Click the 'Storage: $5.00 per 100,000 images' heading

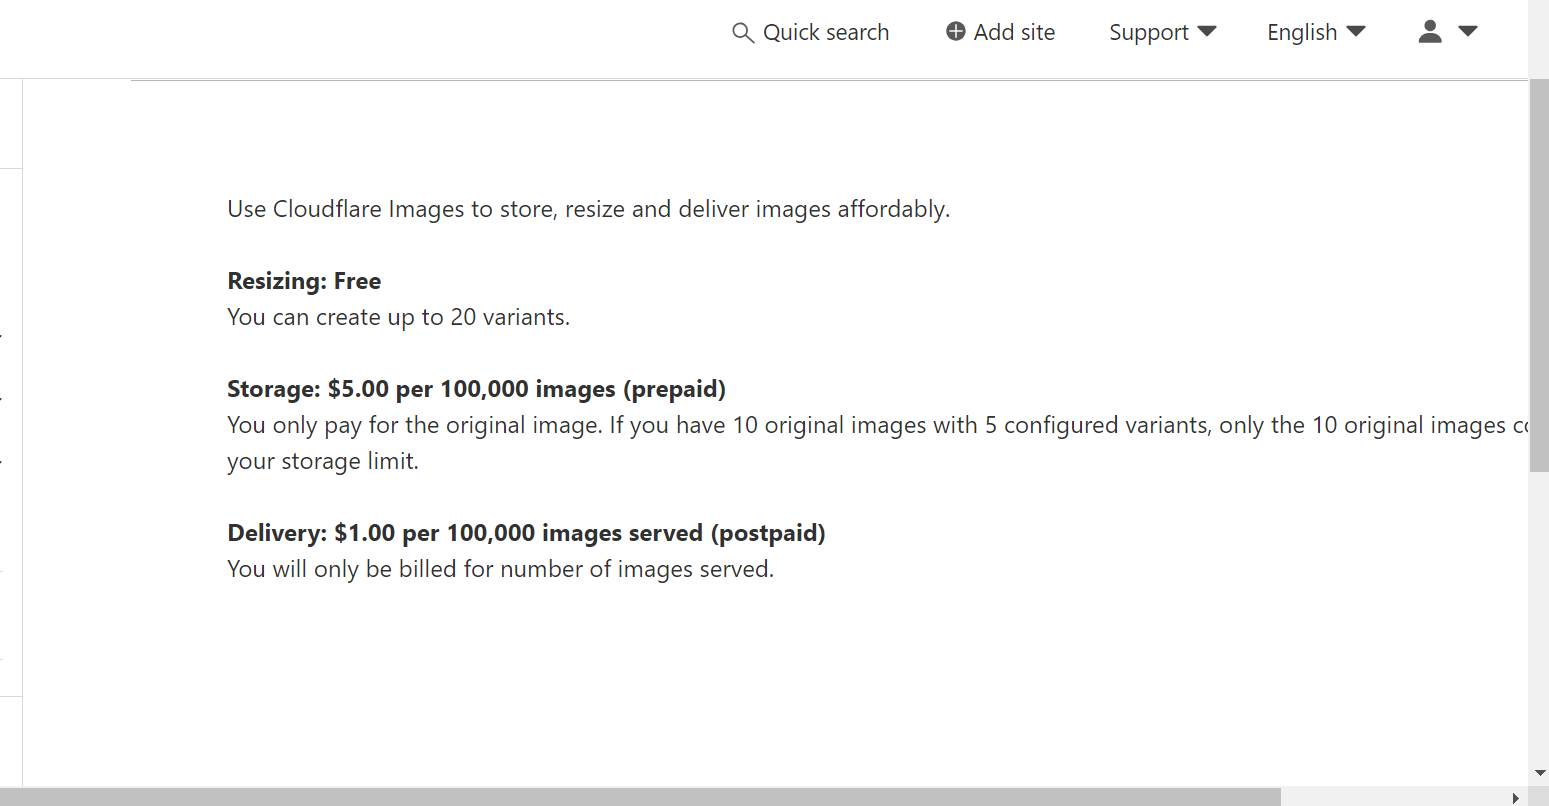(x=476, y=389)
